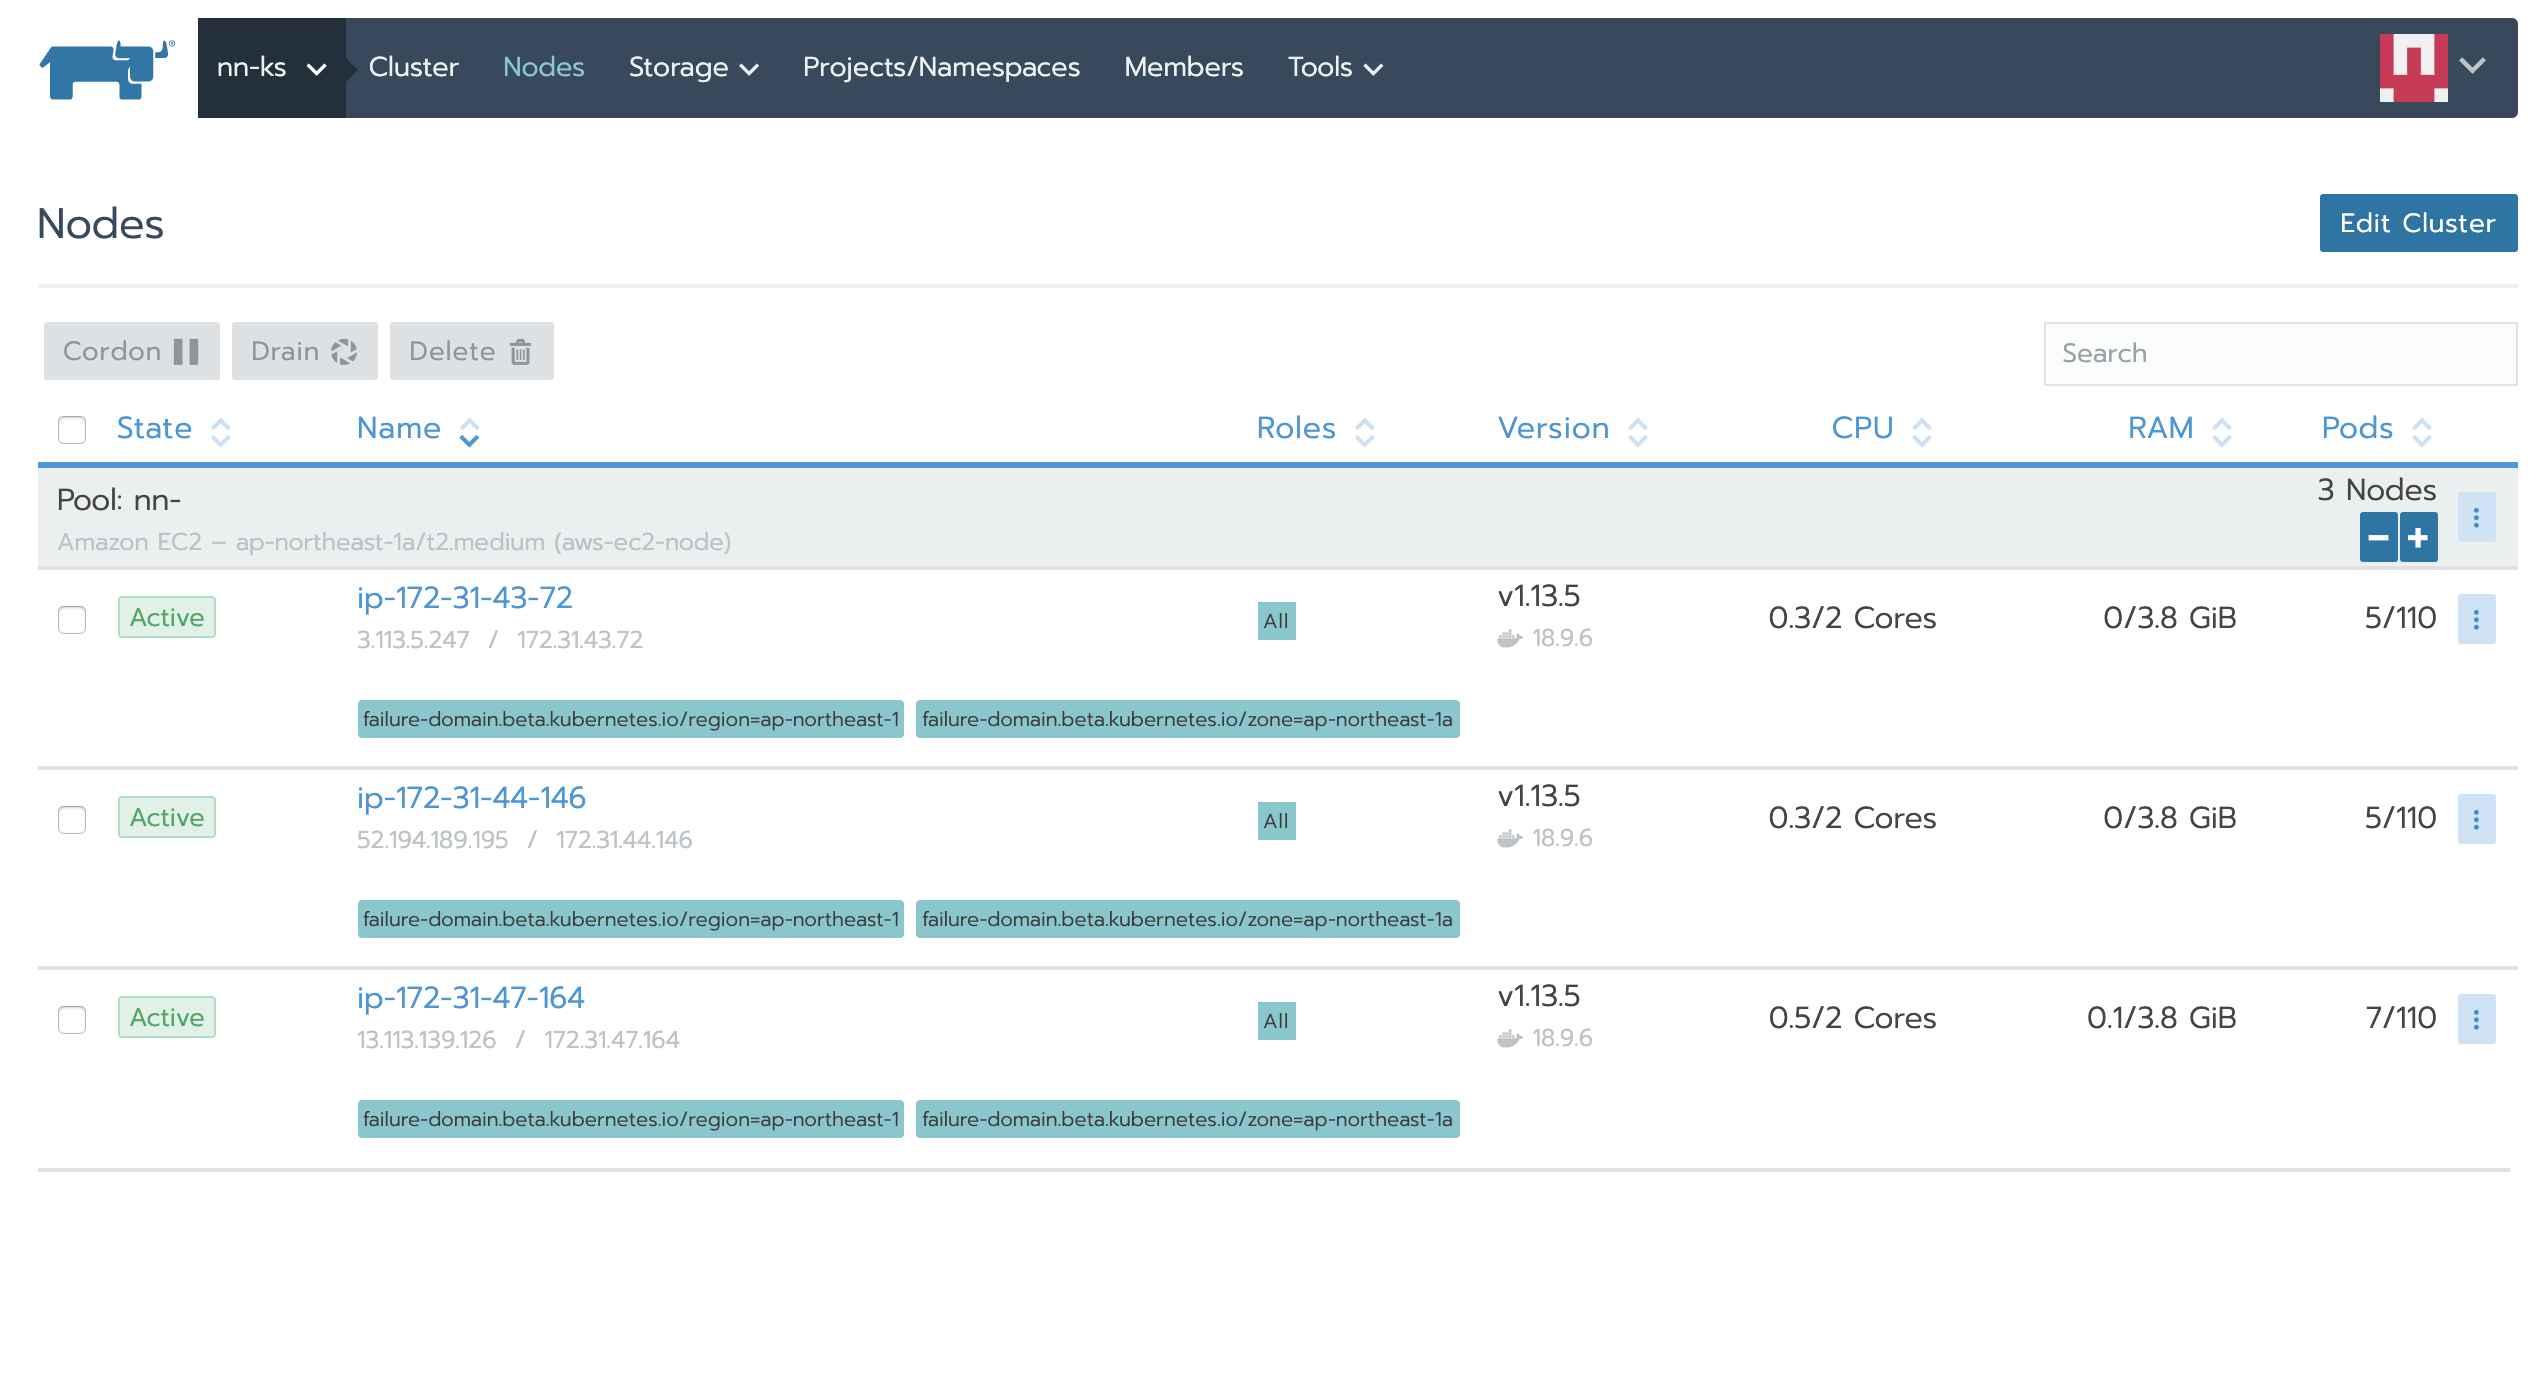Go to the Cluster tab
Image resolution: width=2530 pixels, height=1390 pixels.
(413, 68)
